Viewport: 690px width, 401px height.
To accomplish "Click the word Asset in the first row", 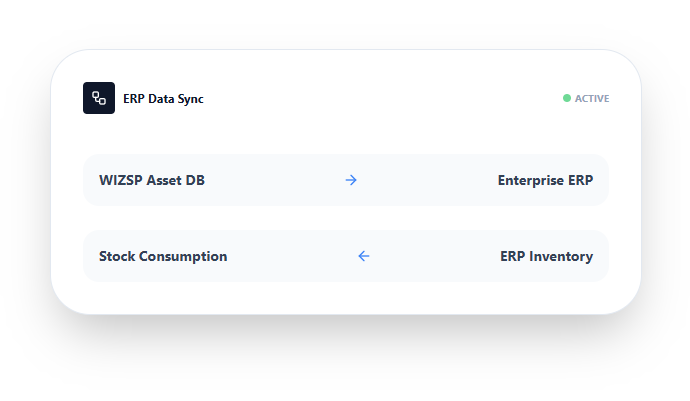I will point(164,180).
